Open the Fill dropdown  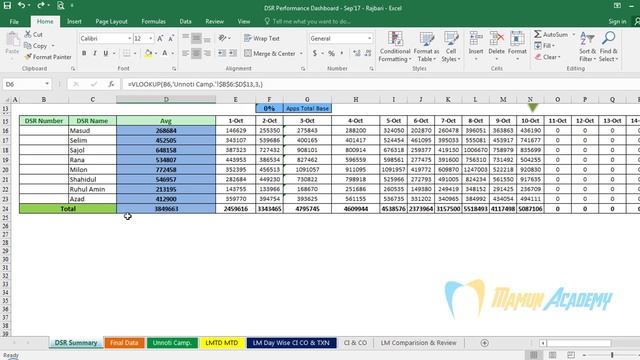click(x=544, y=46)
